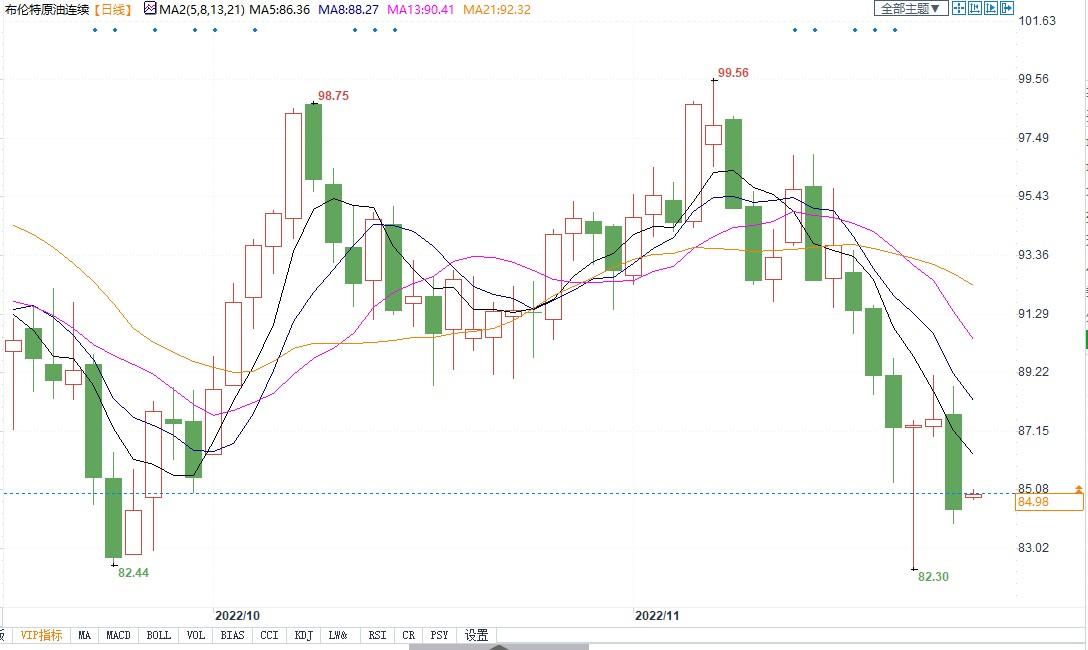Viewport: 1088px width, 650px height.
Task: Select the MA indicator tab
Action: (x=85, y=635)
